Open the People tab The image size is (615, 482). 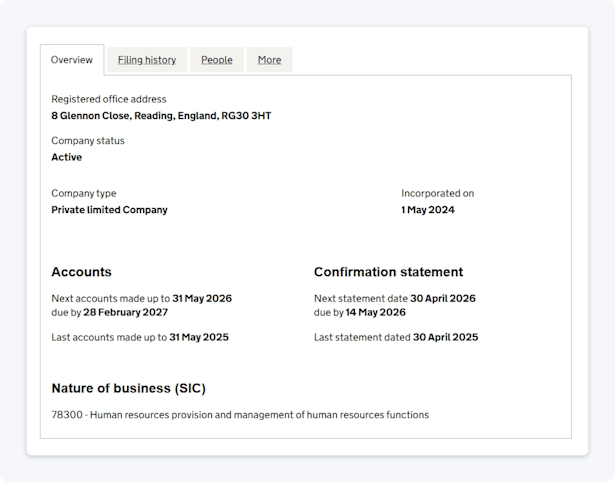coord(217,60)
